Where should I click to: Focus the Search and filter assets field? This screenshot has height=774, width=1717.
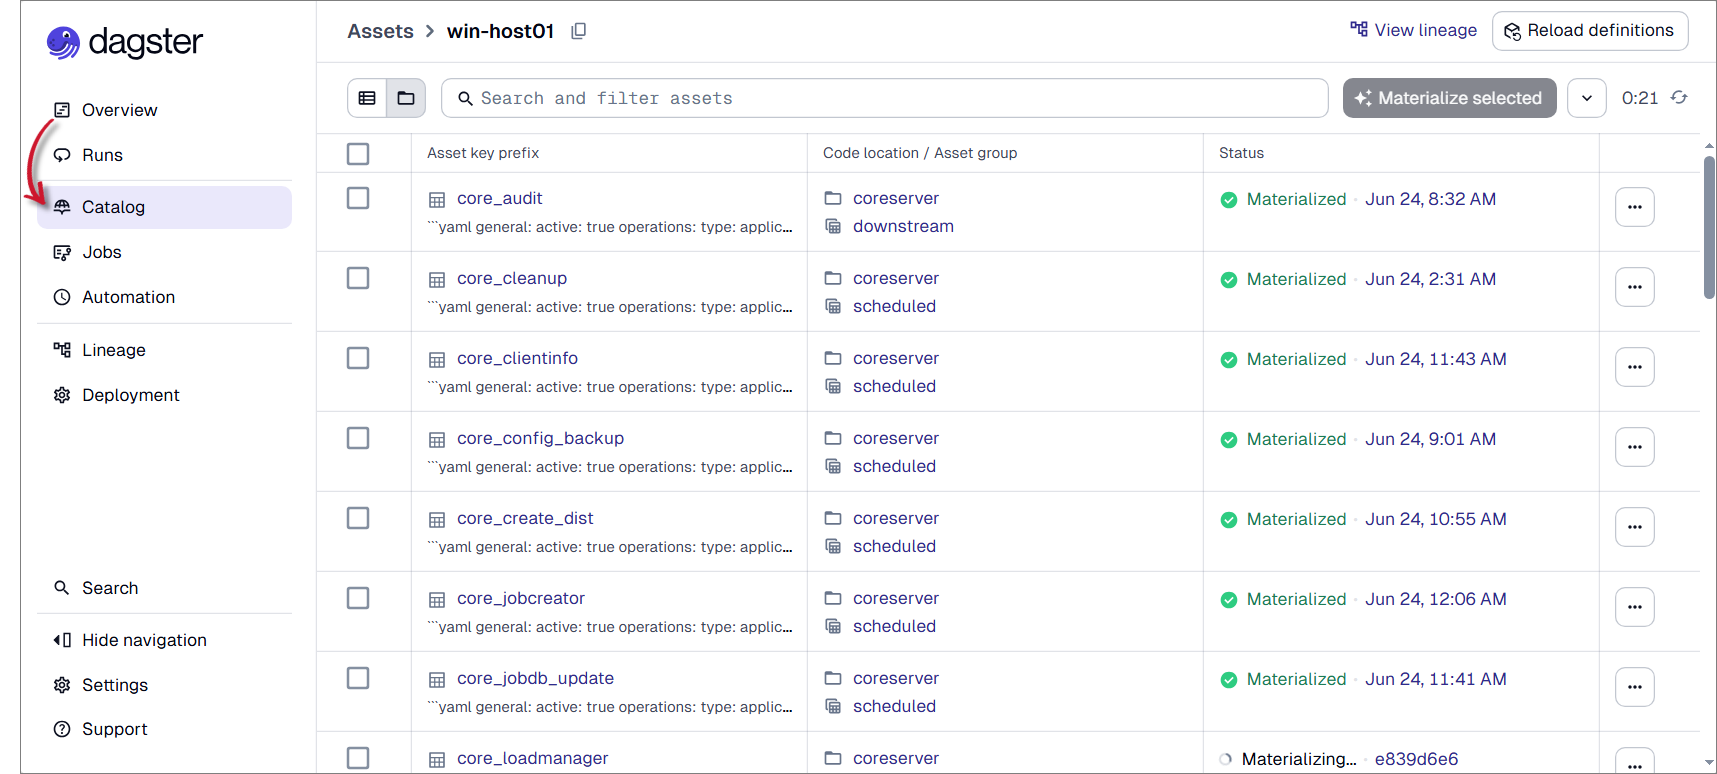tap(885, 98)
